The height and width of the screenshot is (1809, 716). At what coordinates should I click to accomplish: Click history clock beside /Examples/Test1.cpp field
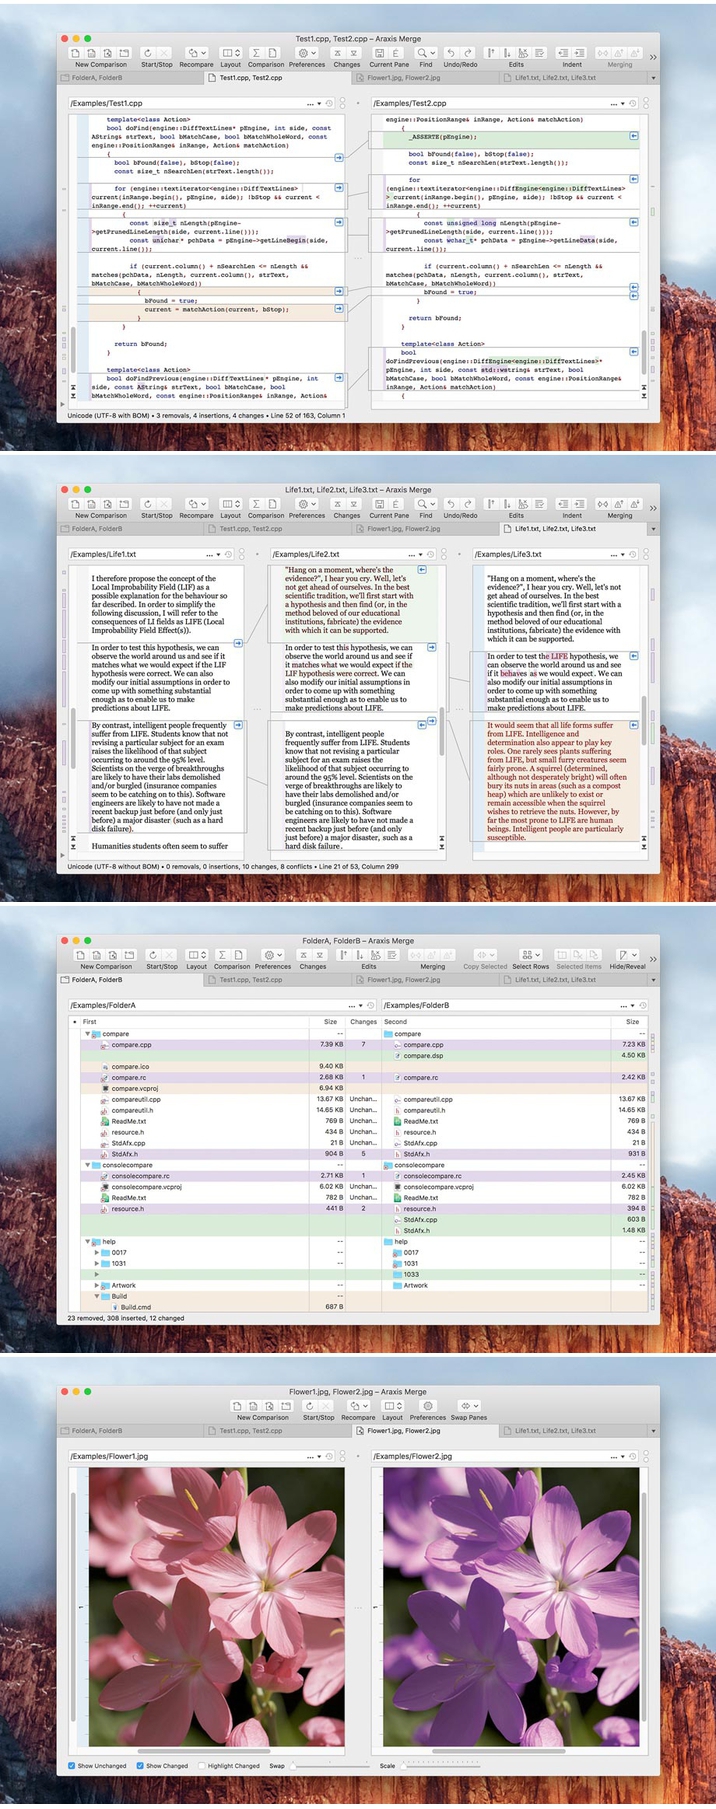[329, 103]
